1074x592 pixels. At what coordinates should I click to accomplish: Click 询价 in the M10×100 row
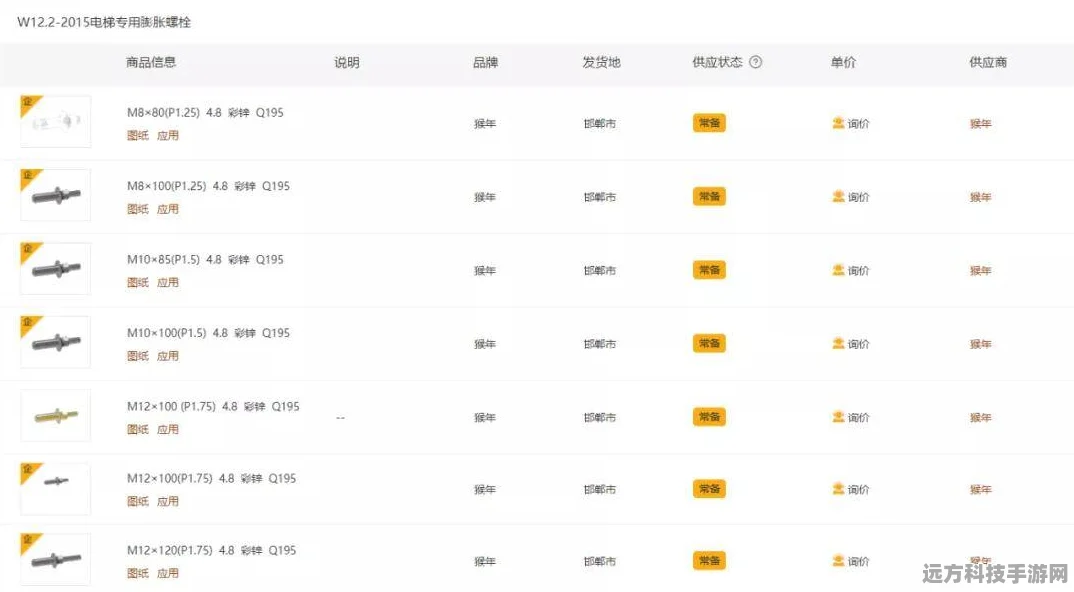(858, 344)
